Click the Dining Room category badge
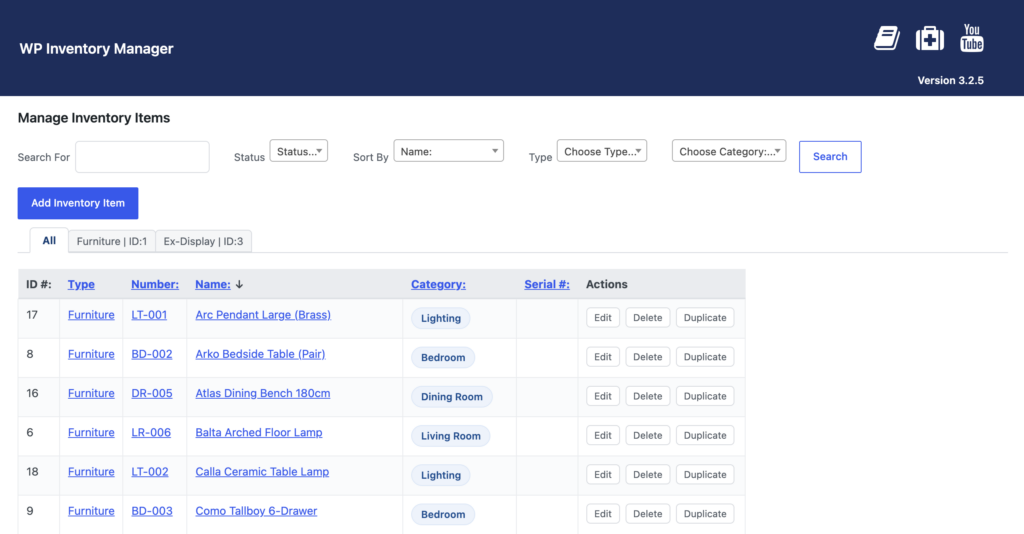This screenshot has width=1024, height=534. pos(452,396)
